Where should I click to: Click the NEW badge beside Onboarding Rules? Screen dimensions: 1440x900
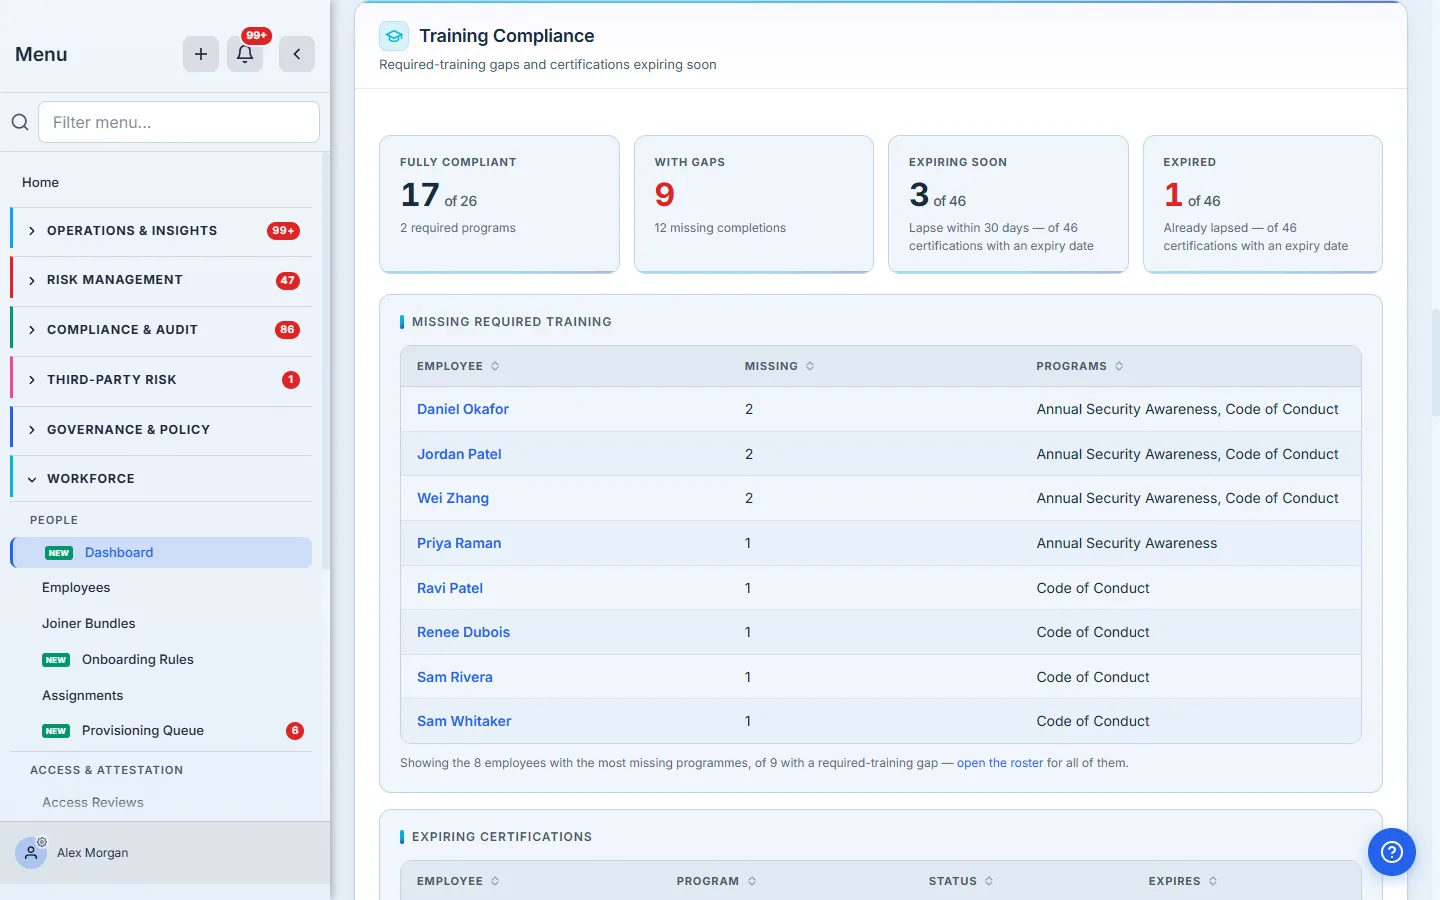point(56,660)
